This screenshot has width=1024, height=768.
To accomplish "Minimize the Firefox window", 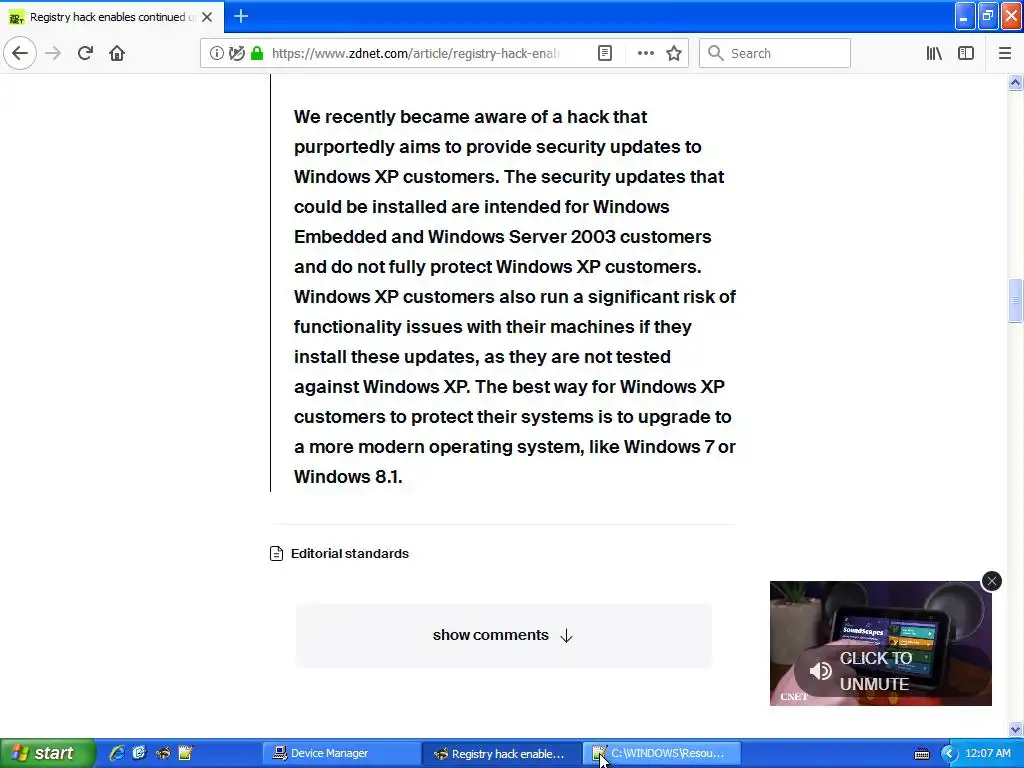I will 965,16.
